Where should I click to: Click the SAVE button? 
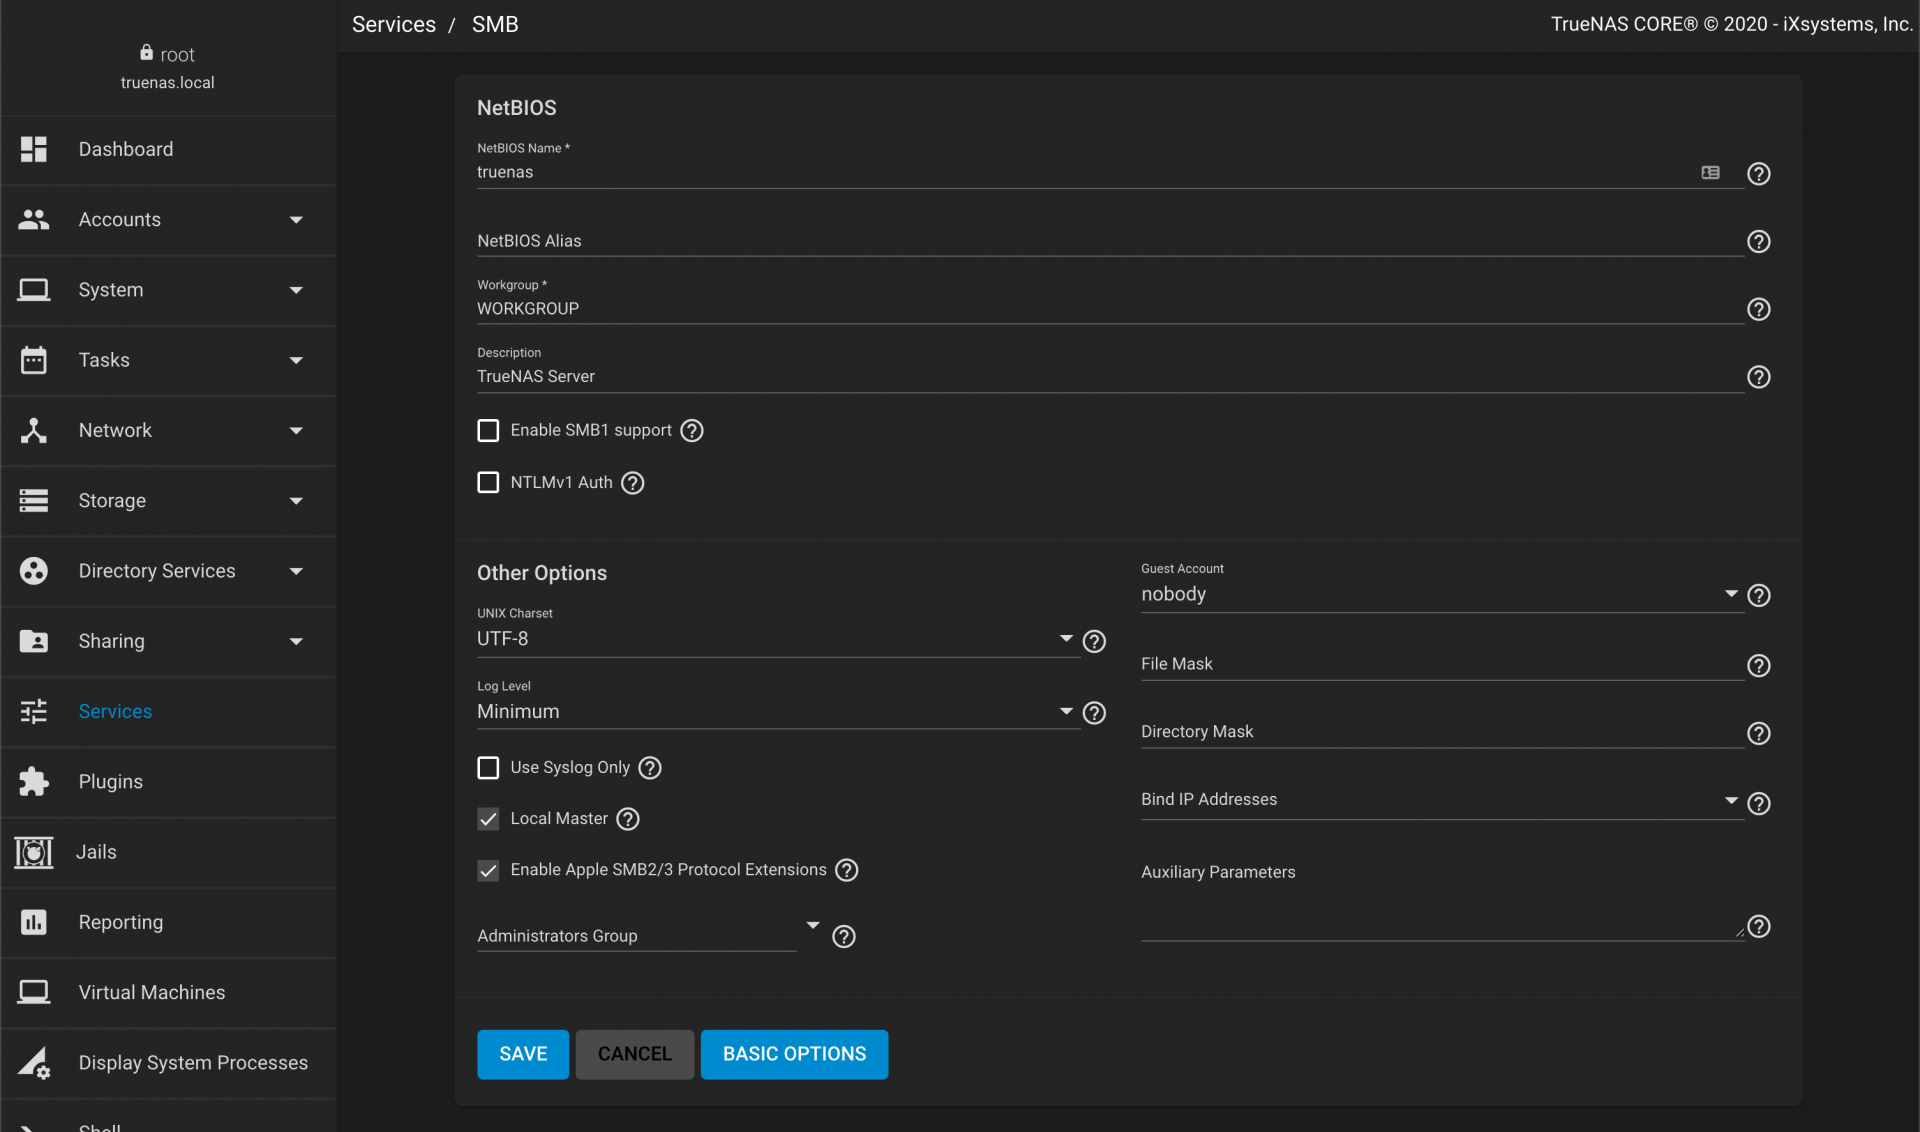523,1054
